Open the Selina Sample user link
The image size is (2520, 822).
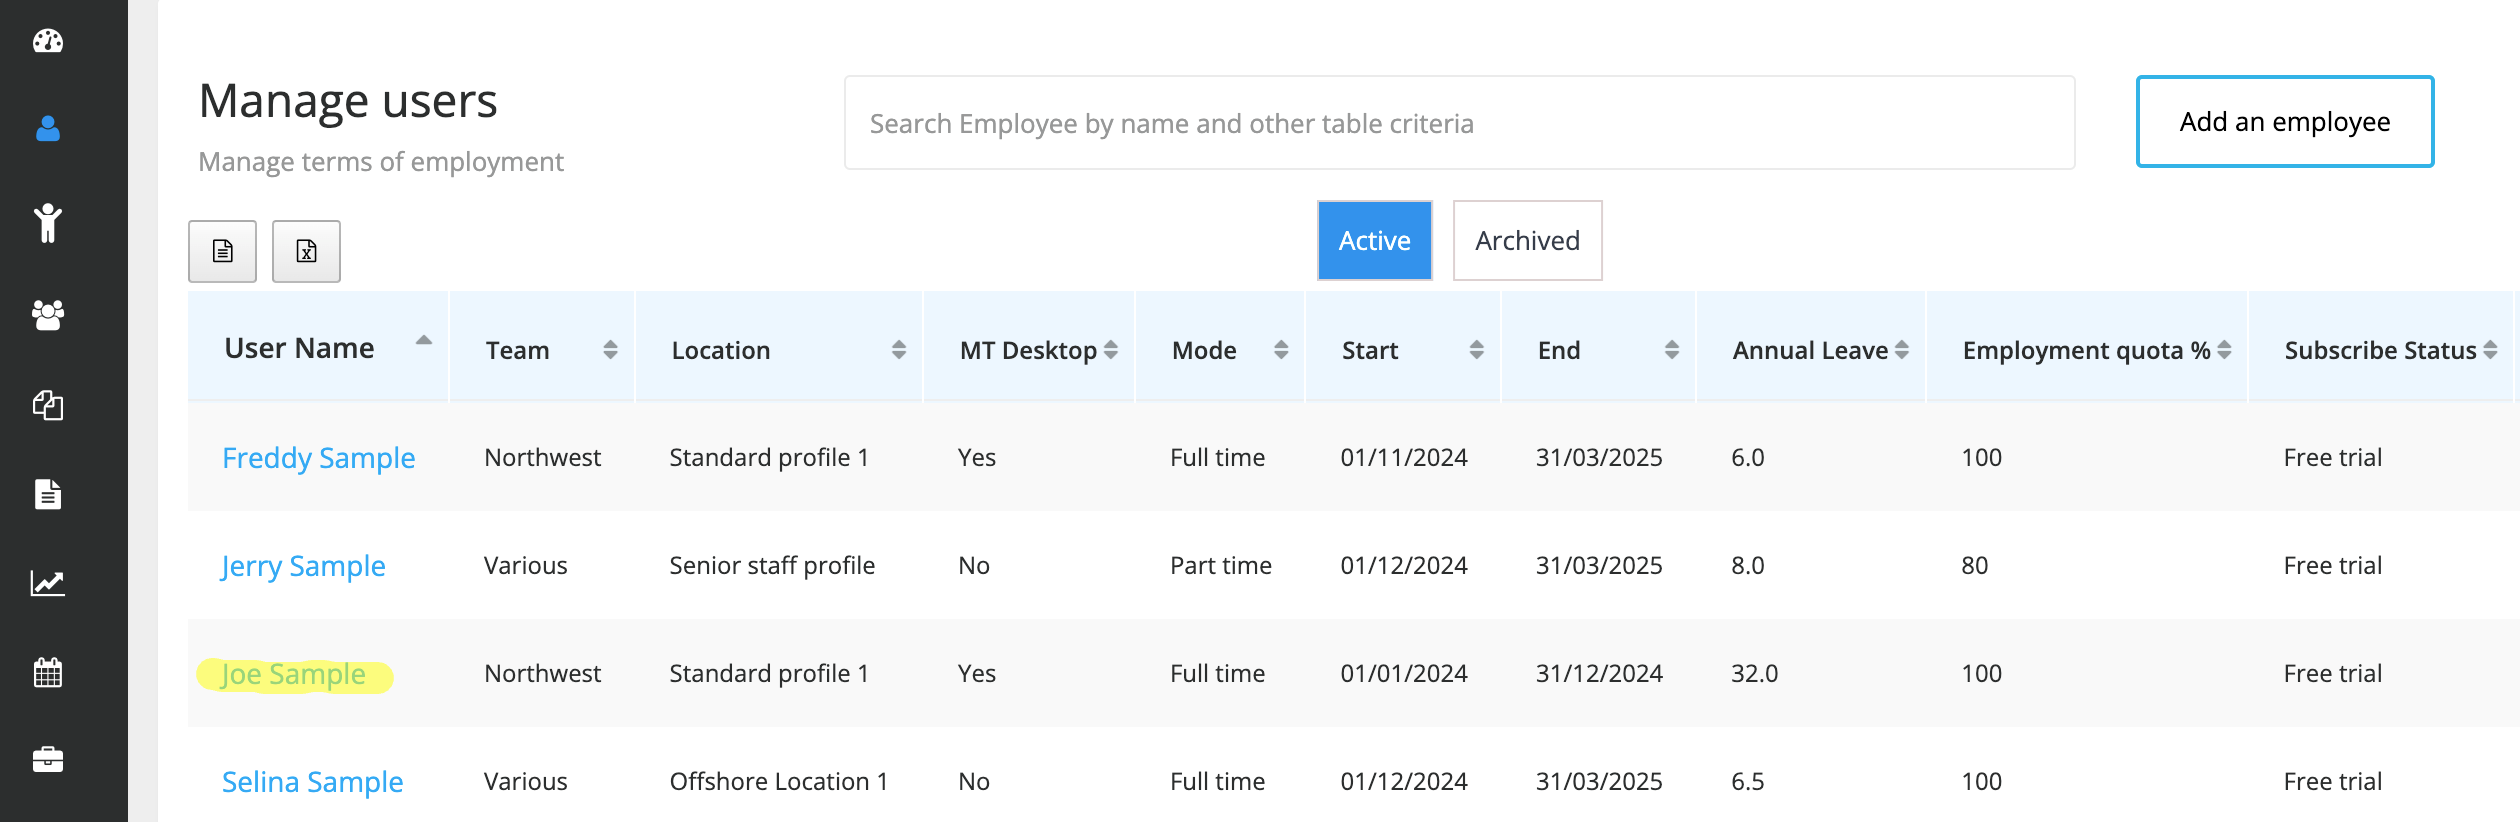[x=312, y=782]
